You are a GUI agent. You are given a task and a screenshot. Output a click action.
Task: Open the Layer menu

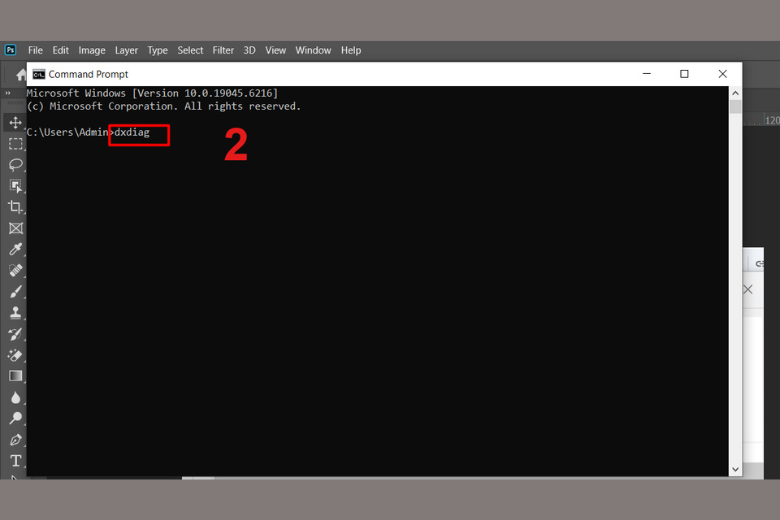(x=126, y=50)
